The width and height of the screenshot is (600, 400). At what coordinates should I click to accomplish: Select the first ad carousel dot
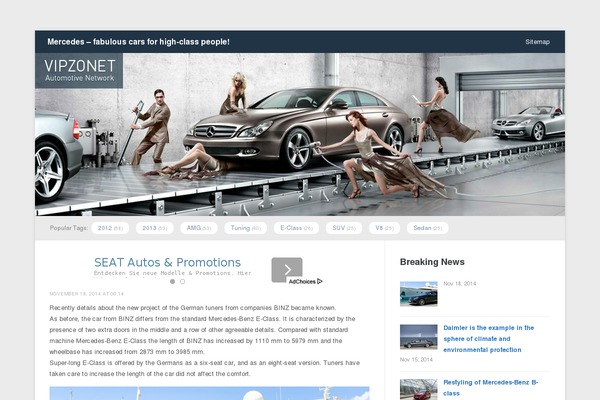(173, 281)
